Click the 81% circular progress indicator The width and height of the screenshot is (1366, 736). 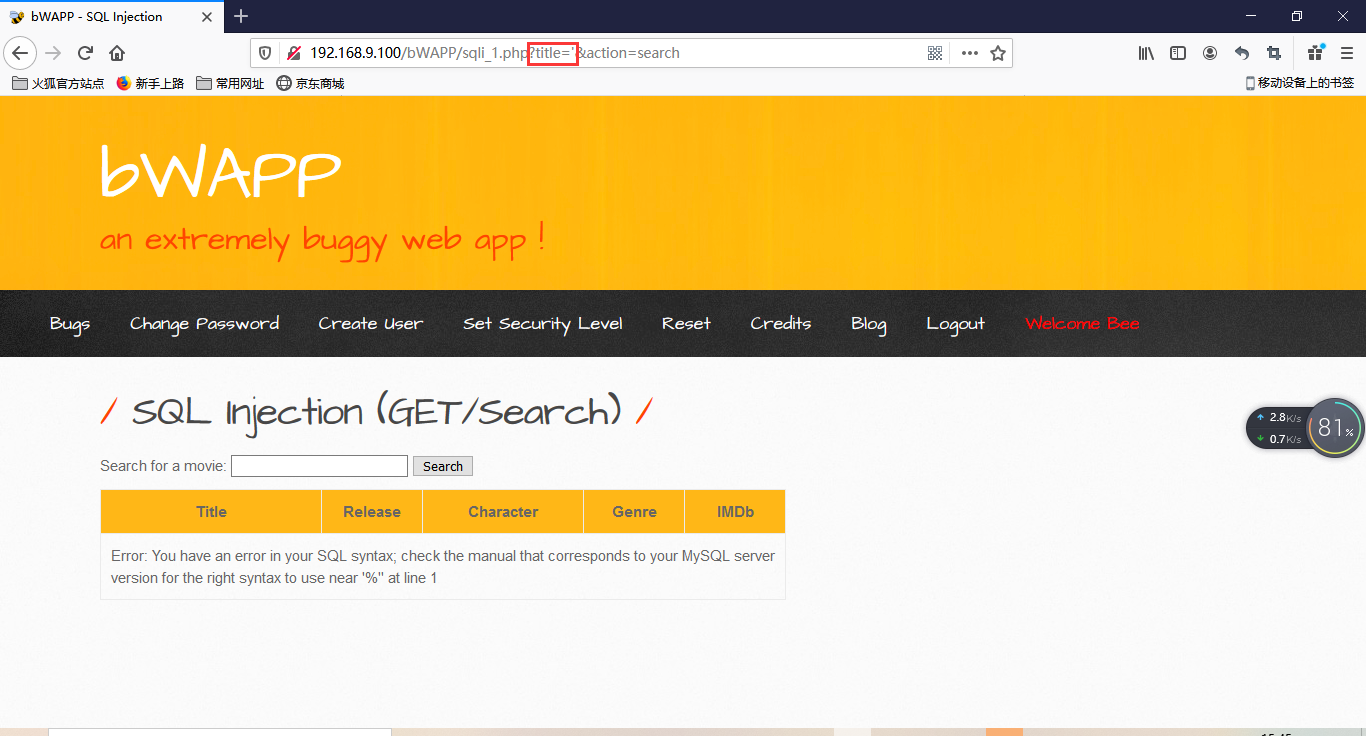[x=1334, y=427]
